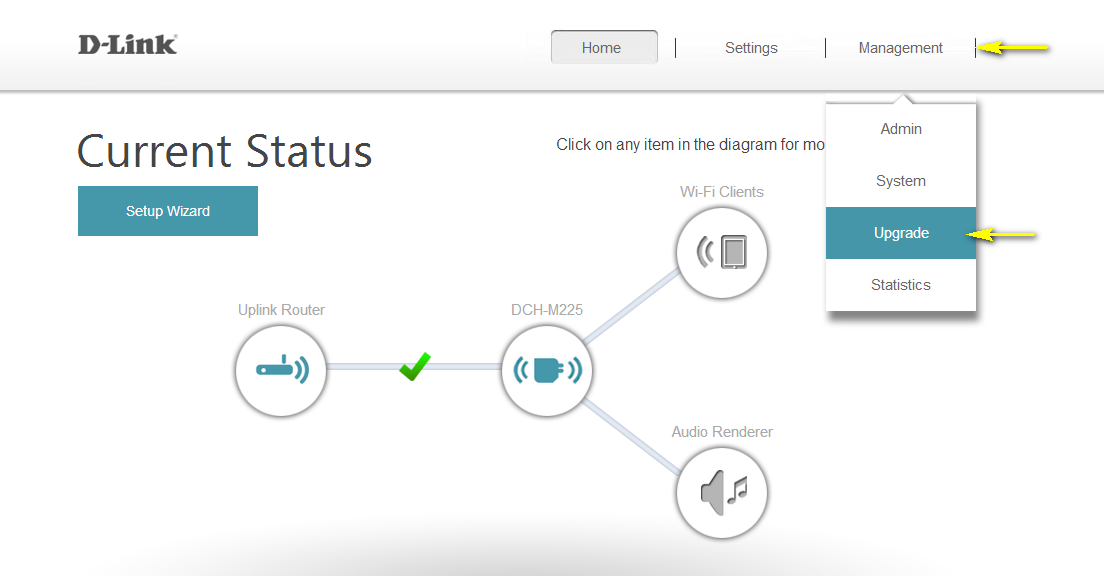Screen dimensions: 1104x576
Task: Go to the Home tab
Action: click(603, 48)
